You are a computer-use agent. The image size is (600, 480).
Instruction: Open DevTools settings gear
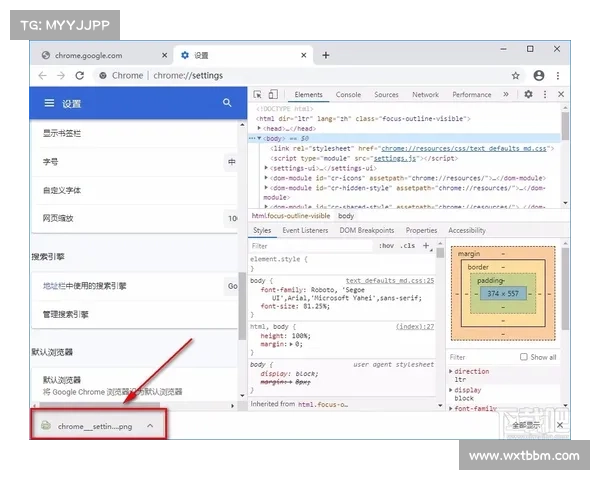(528, 94)
